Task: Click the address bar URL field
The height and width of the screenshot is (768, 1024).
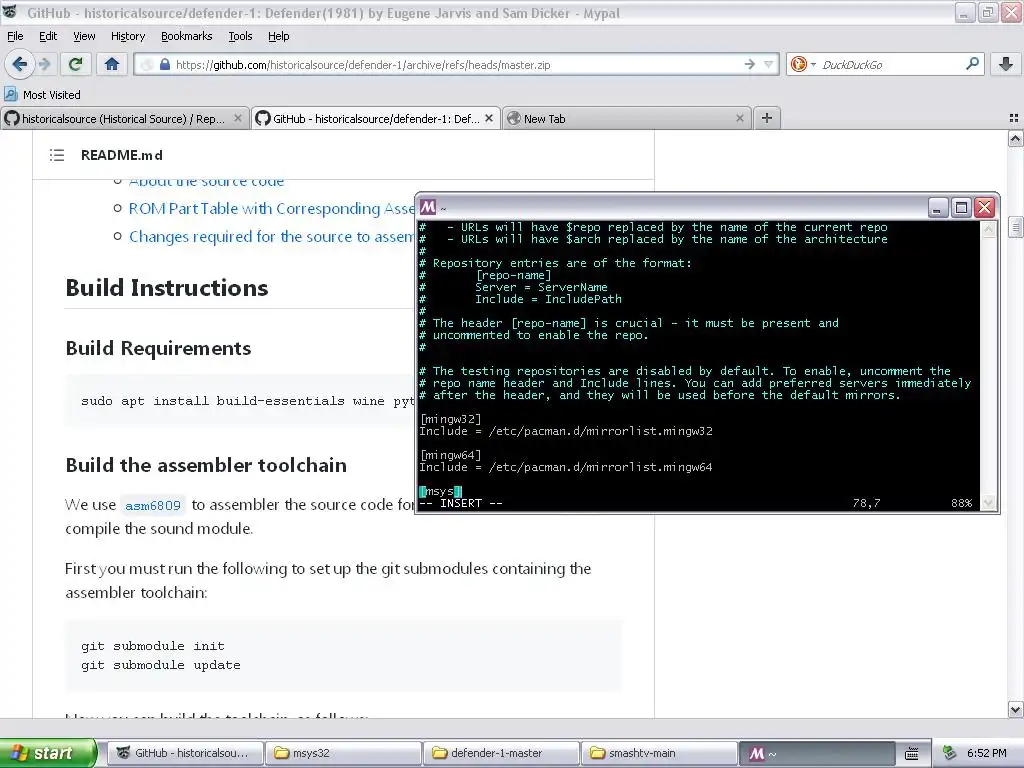Action: point(456,65)
